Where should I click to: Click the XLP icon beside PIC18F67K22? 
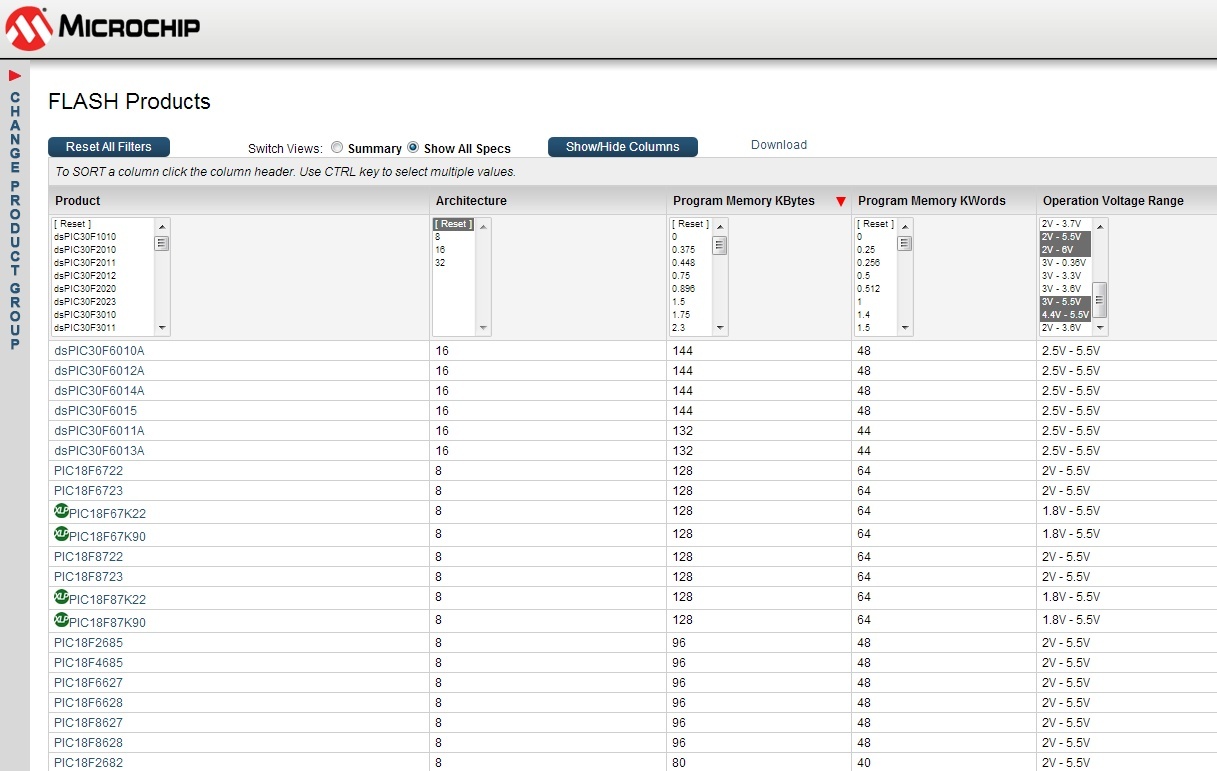coord(61,511)
